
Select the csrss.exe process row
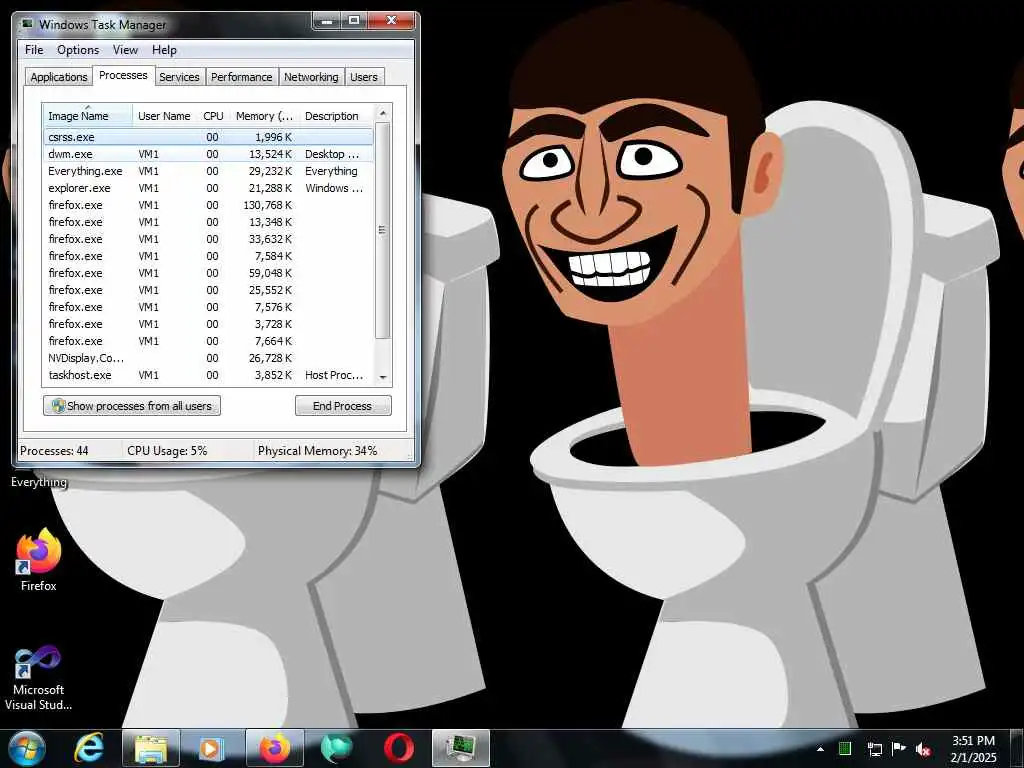pos(208,137)
